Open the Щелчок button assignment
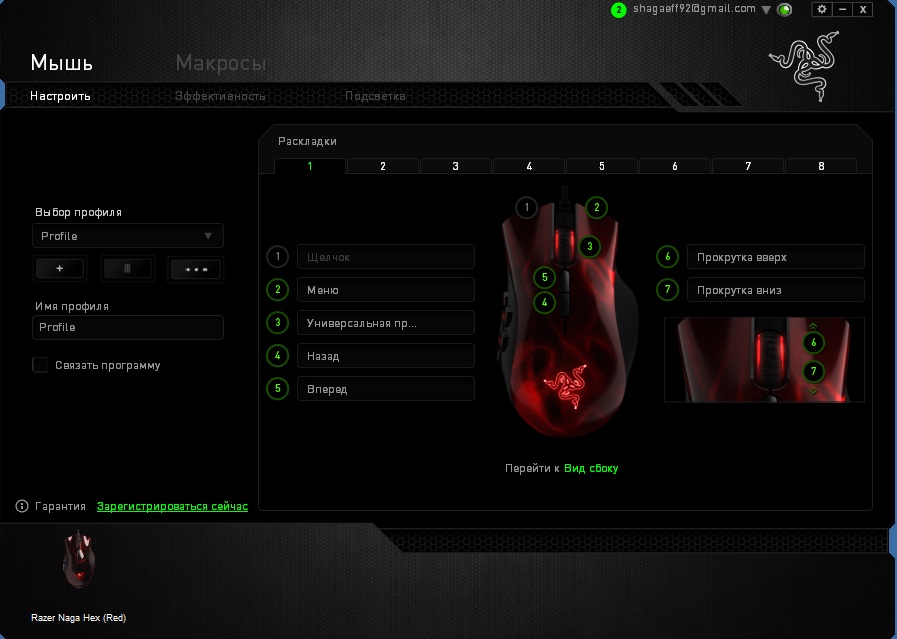The height and width of the screenshot is (639, 897). [x=386, y=257]
